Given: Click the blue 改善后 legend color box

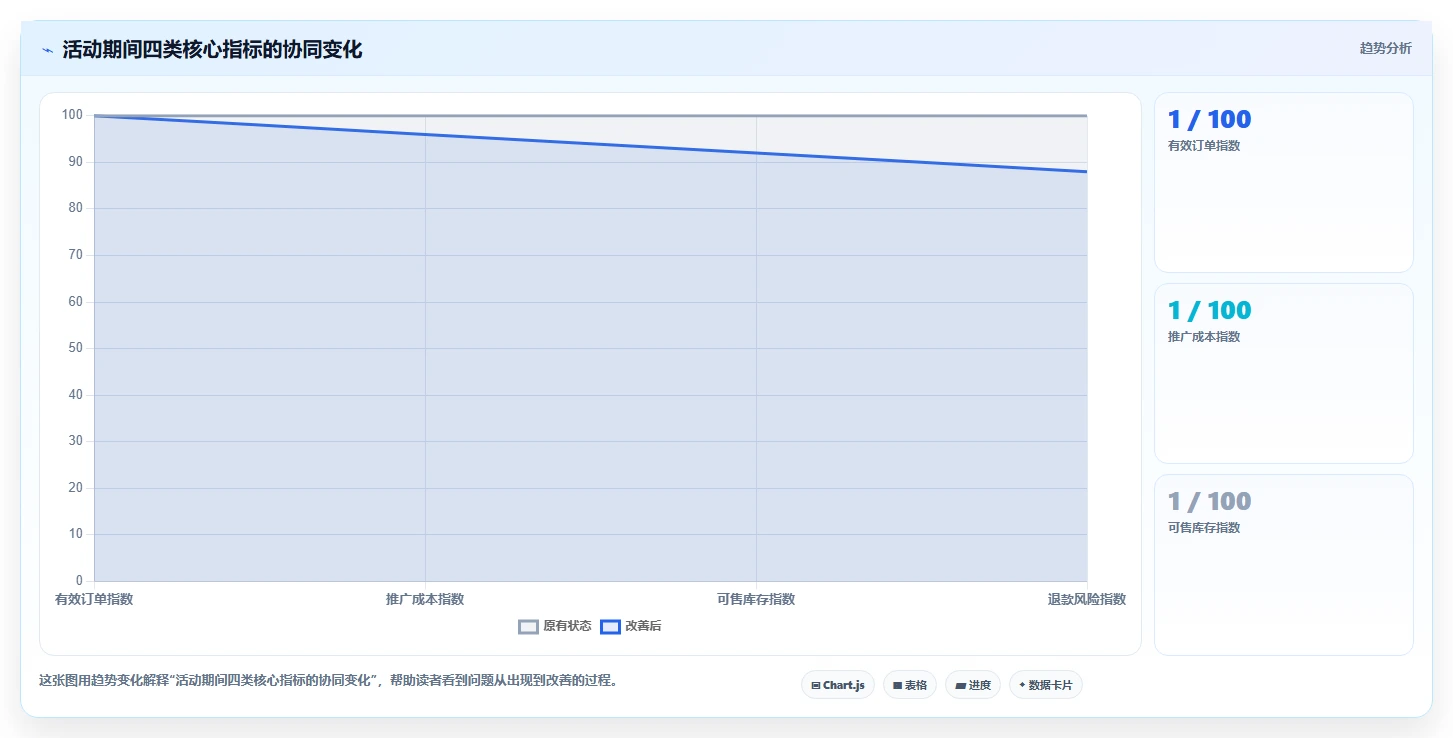Looking at the screenshot, I should pyautogui.click(x=610, y=627).
